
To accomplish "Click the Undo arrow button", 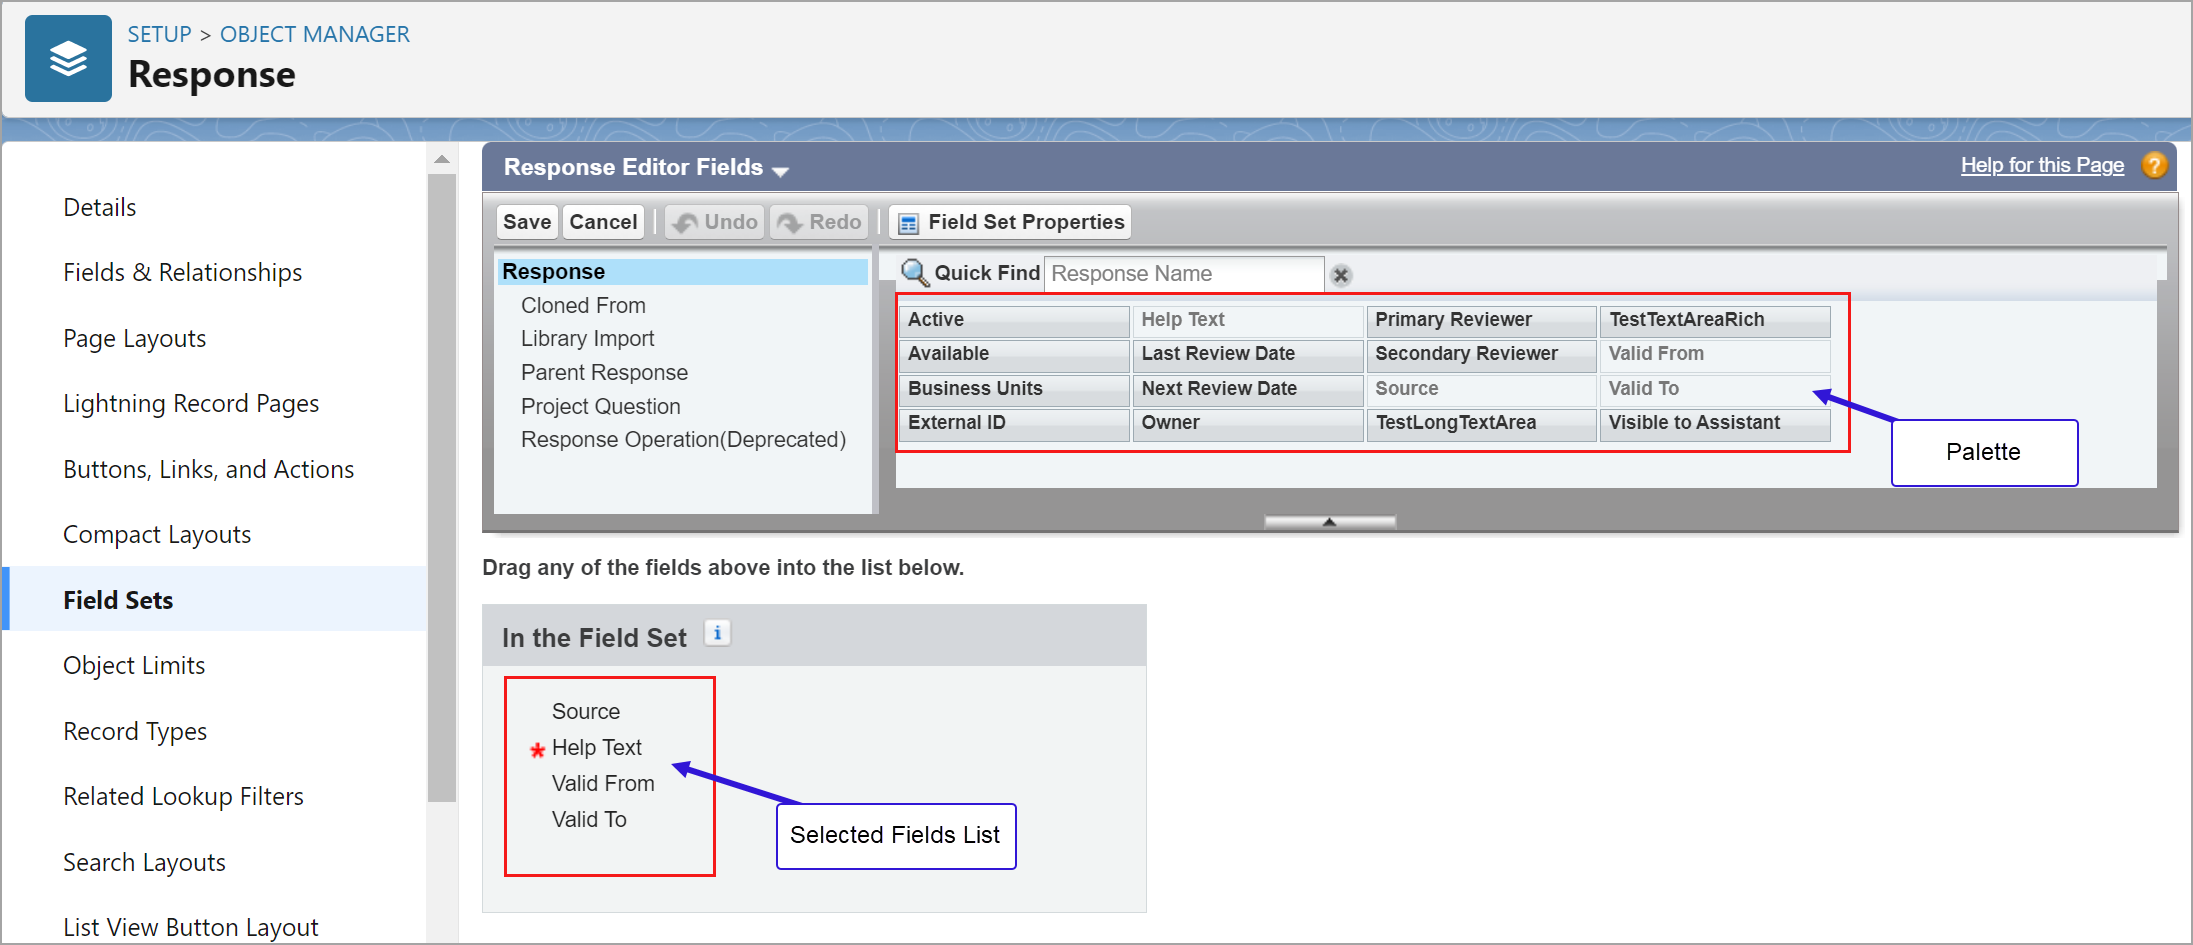I will coord(715,222).
